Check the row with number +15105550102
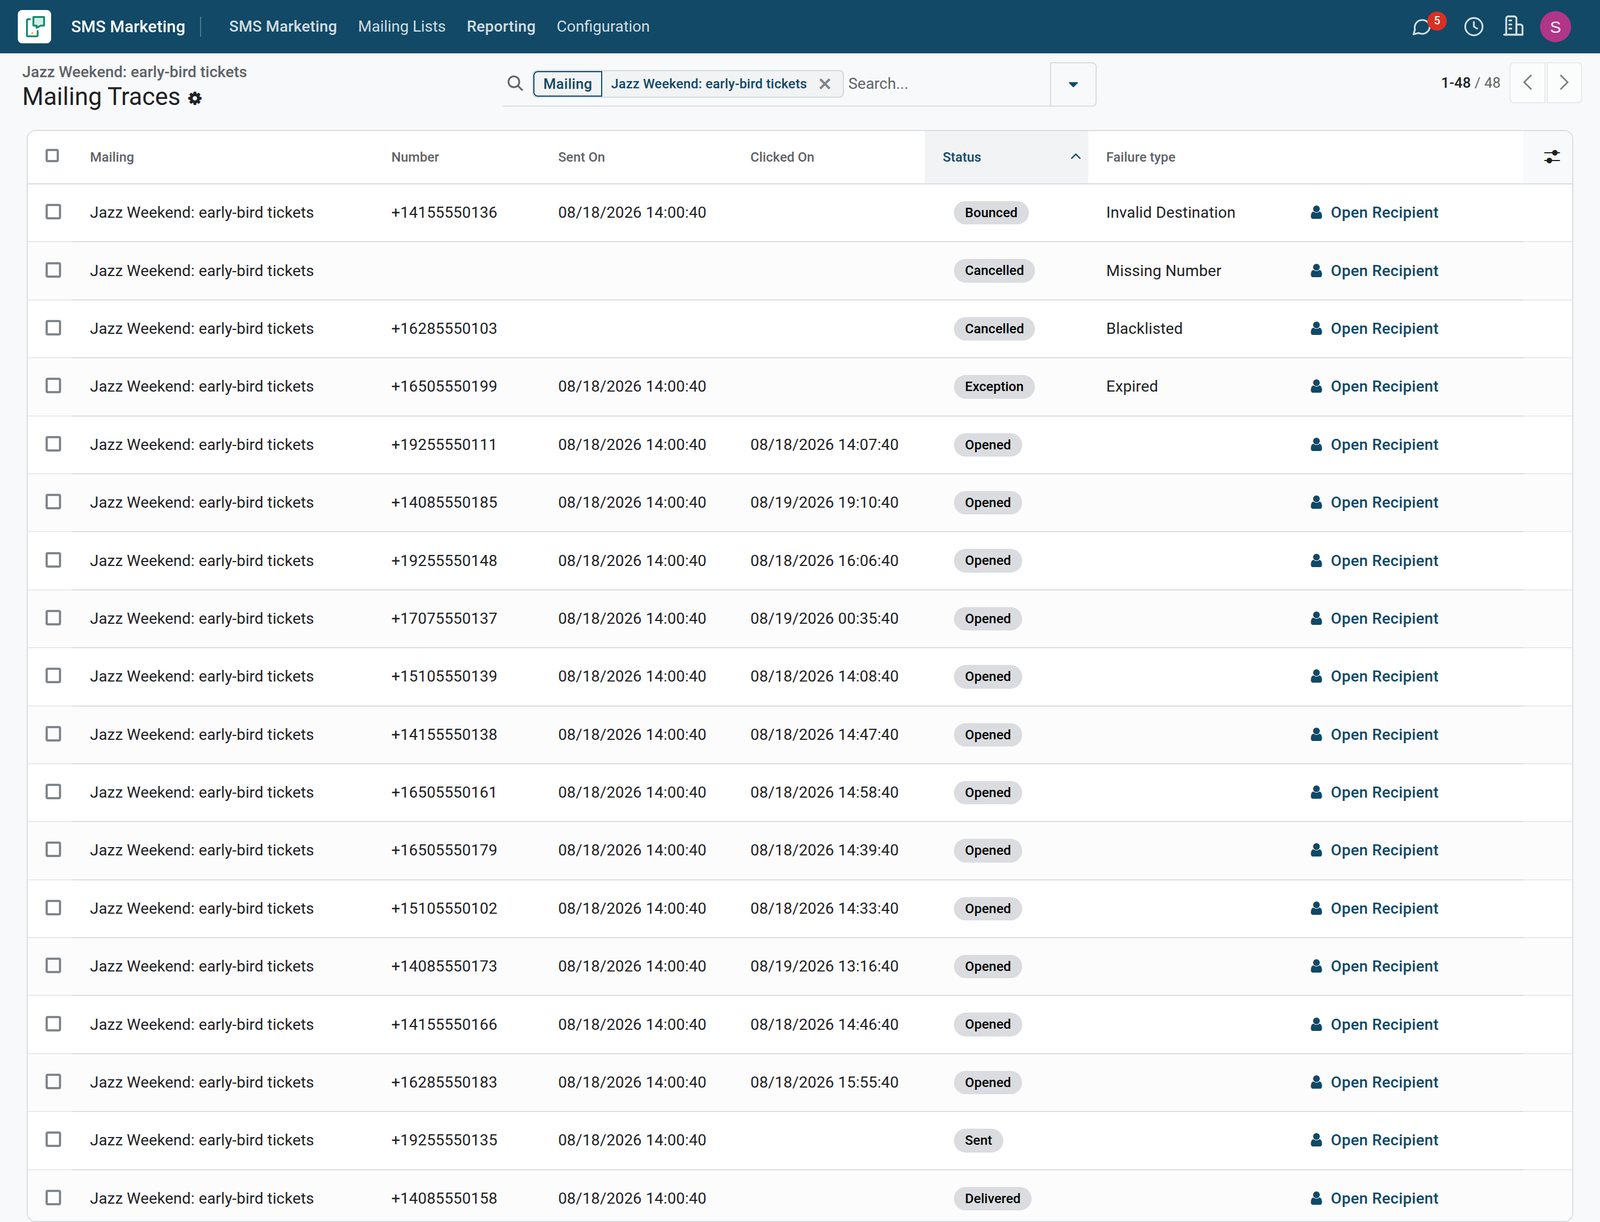This screenshot has height=1222, width=1600. point(53,908)
